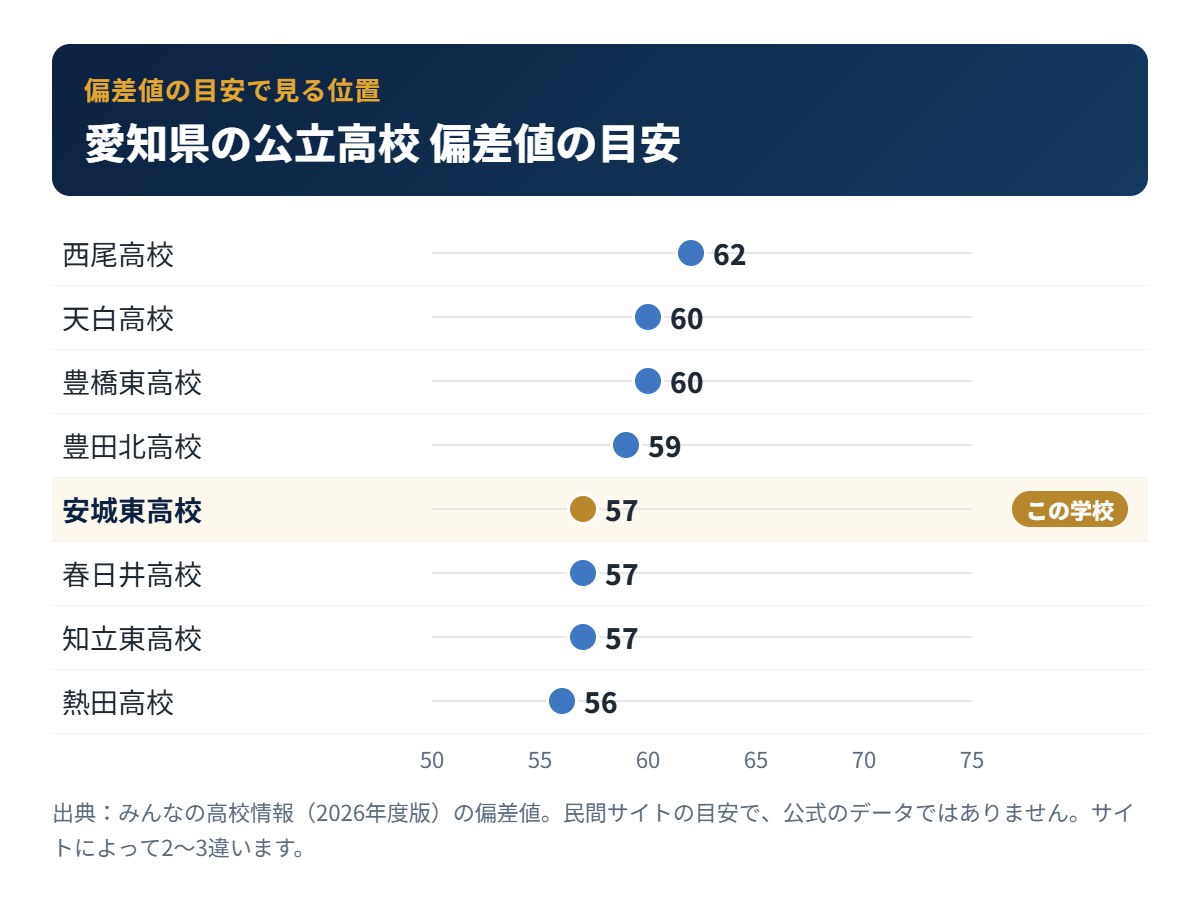1200x900 pixels.
Task: Click the value 57 in 春日井高校 row
Action: click(x=622, y=575)
